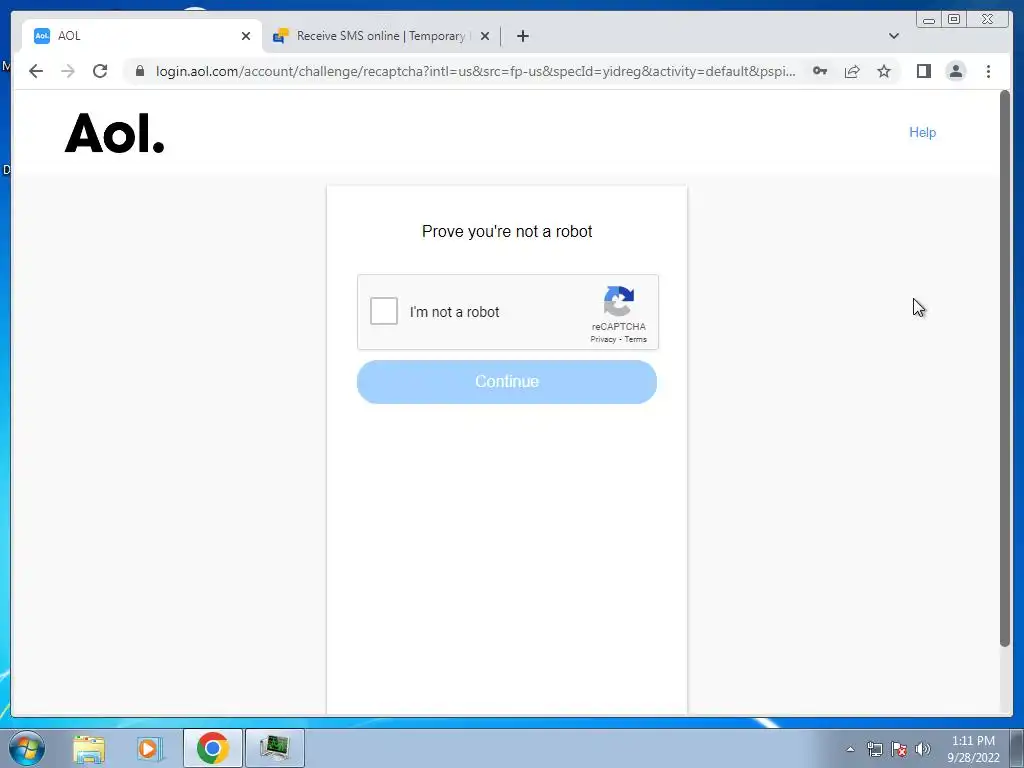Open saved passwords key icon
This screenshot has width=1024, height=768.
[820, 71]
